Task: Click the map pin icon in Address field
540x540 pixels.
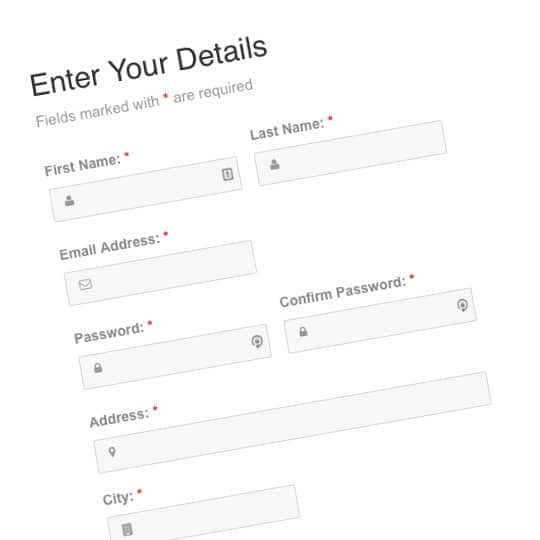Action: pyautogui.click(x=112, y=452)
